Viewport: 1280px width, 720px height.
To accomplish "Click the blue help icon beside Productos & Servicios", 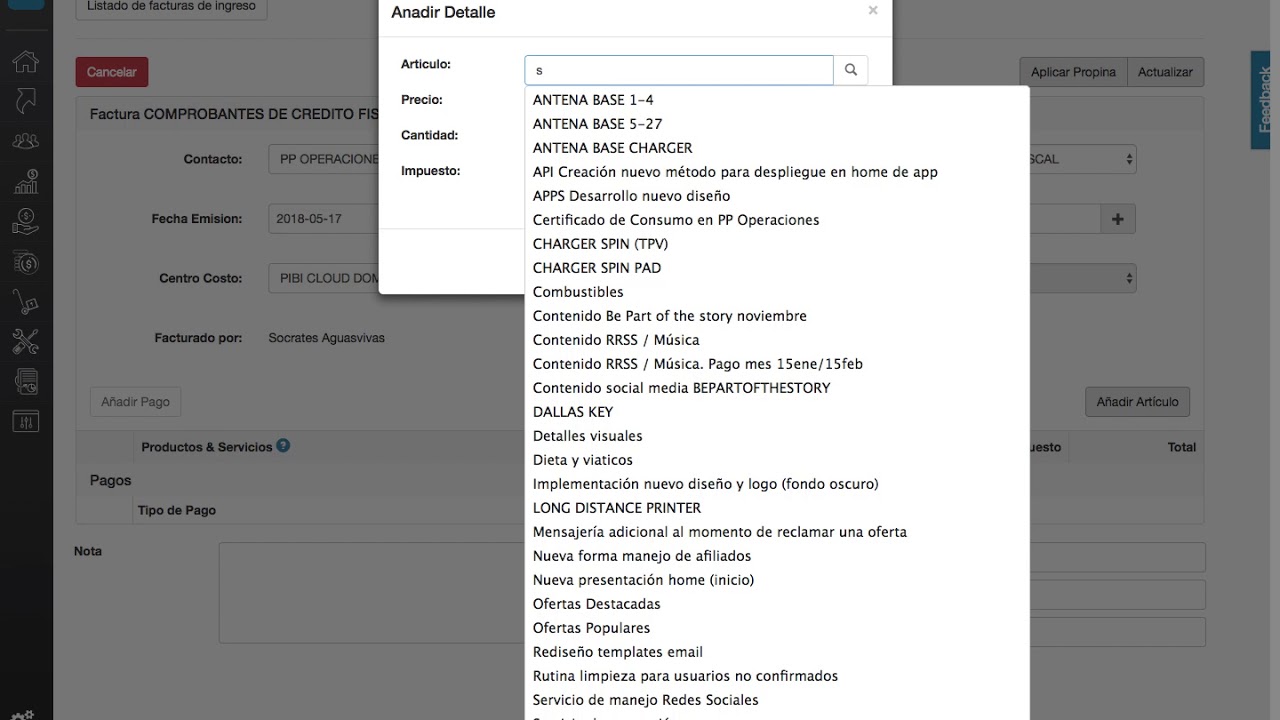I will click(283, 446).
